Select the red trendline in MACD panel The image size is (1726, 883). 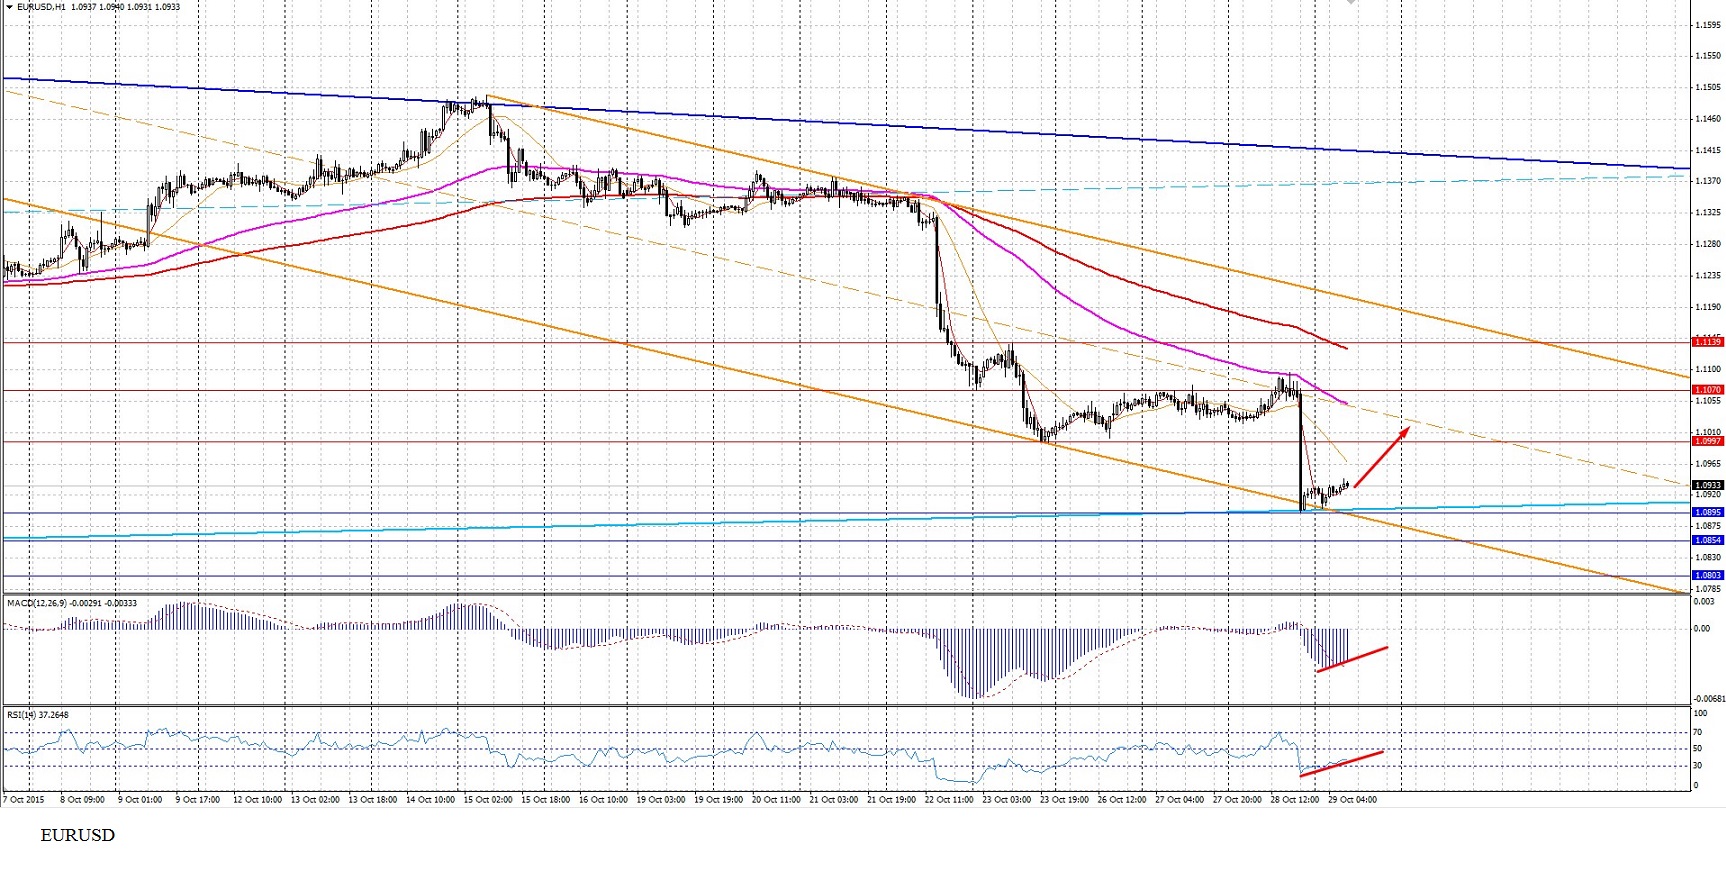coord(1352,660)
